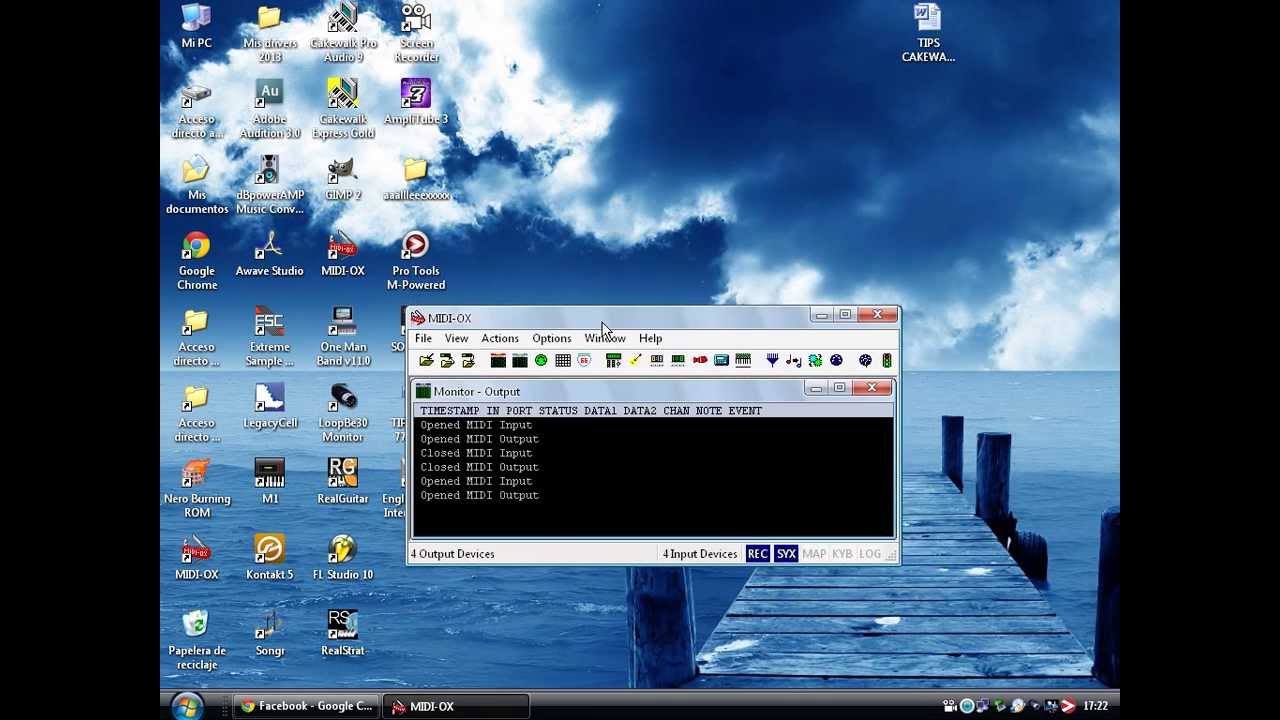Toggle the KYB indicator in status bar
Image resolution: width=1280 pixels, height=720 pixels.
point(842,554)
